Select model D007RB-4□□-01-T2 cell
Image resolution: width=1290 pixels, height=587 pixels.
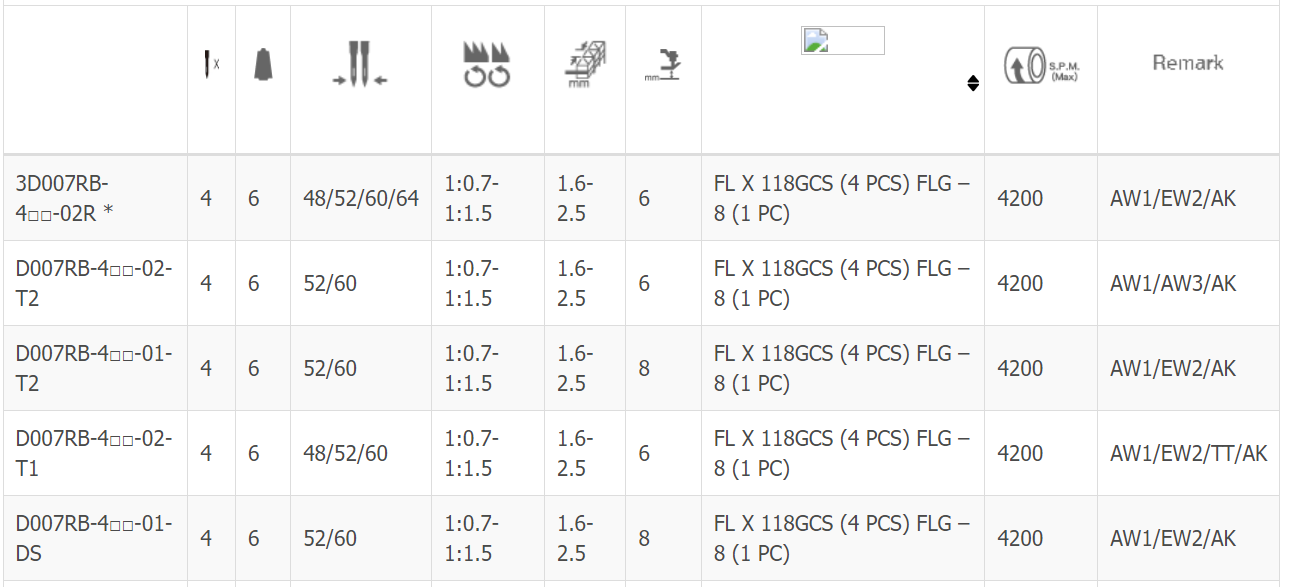pyautogui.click(x=95, y=368)
